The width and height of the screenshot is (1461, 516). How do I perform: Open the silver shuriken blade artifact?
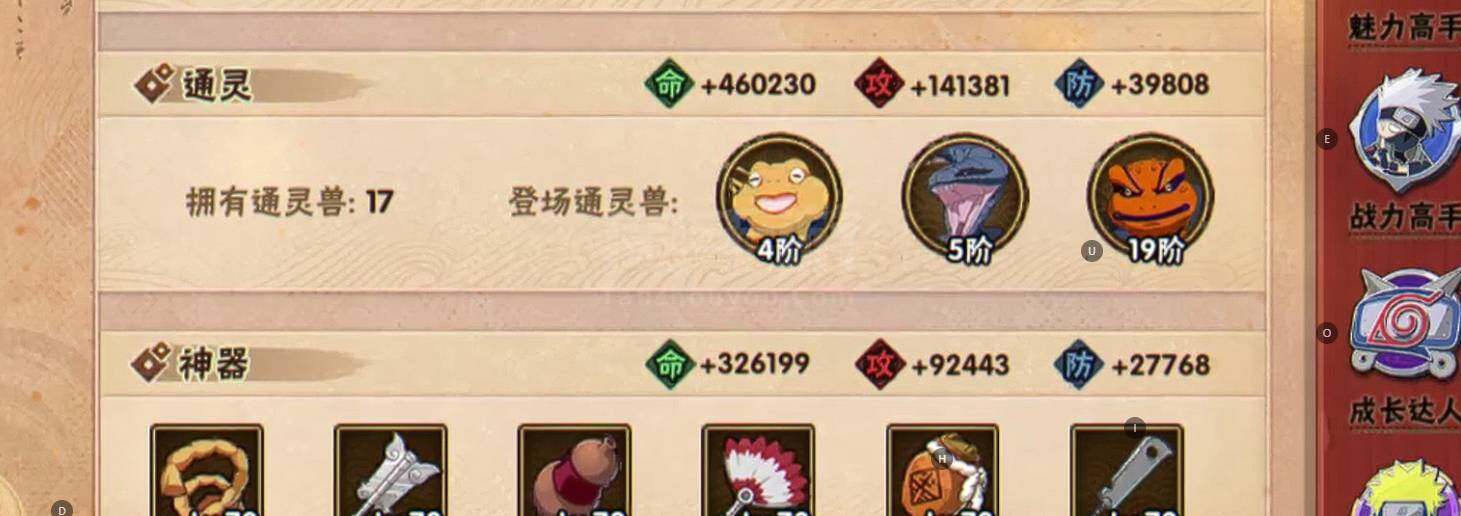pyautogui.click(x=391, y=470)
